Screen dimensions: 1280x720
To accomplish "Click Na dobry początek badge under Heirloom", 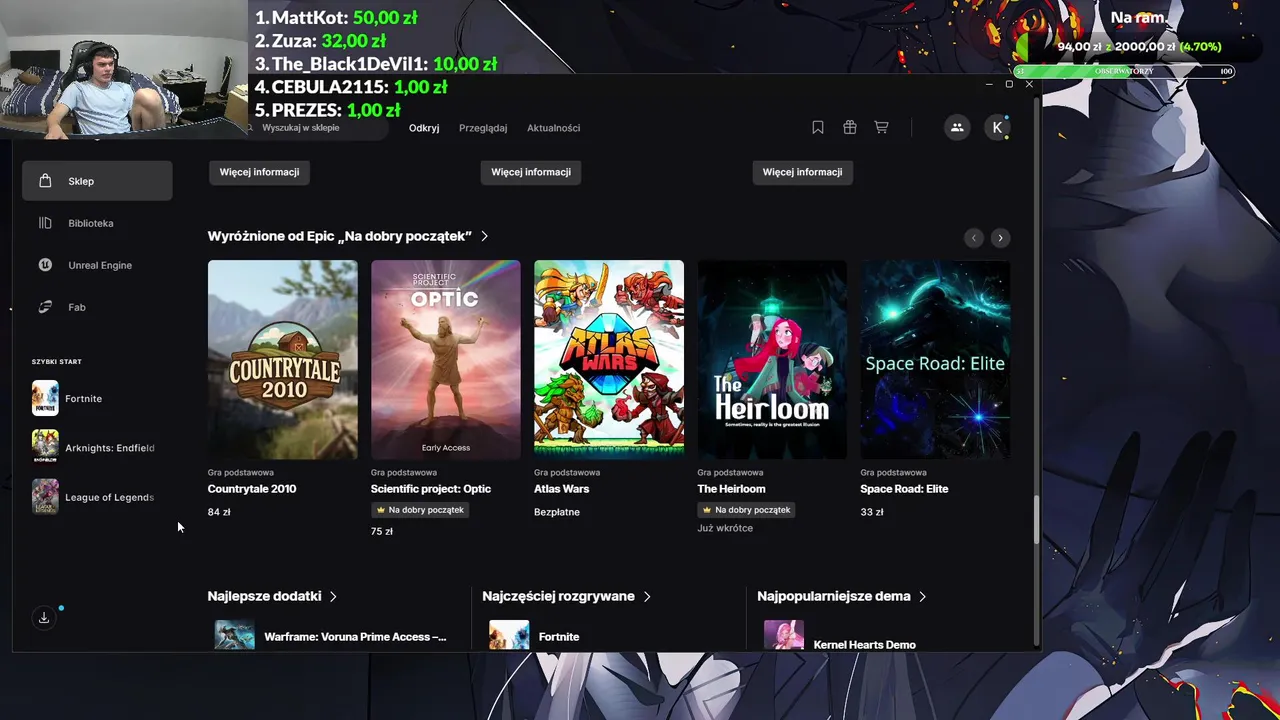I will point(747,510).
